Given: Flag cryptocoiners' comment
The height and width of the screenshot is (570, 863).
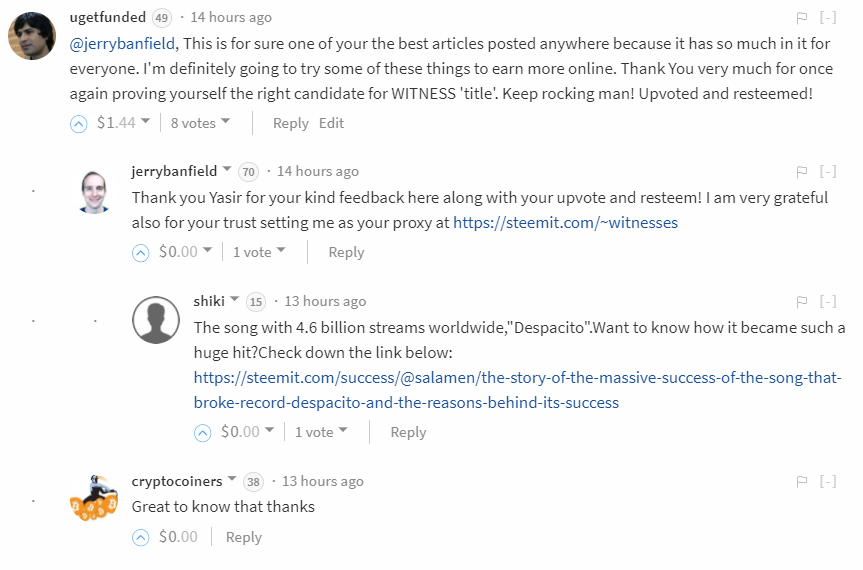Looking at the screenshot, I should point(801,481).
